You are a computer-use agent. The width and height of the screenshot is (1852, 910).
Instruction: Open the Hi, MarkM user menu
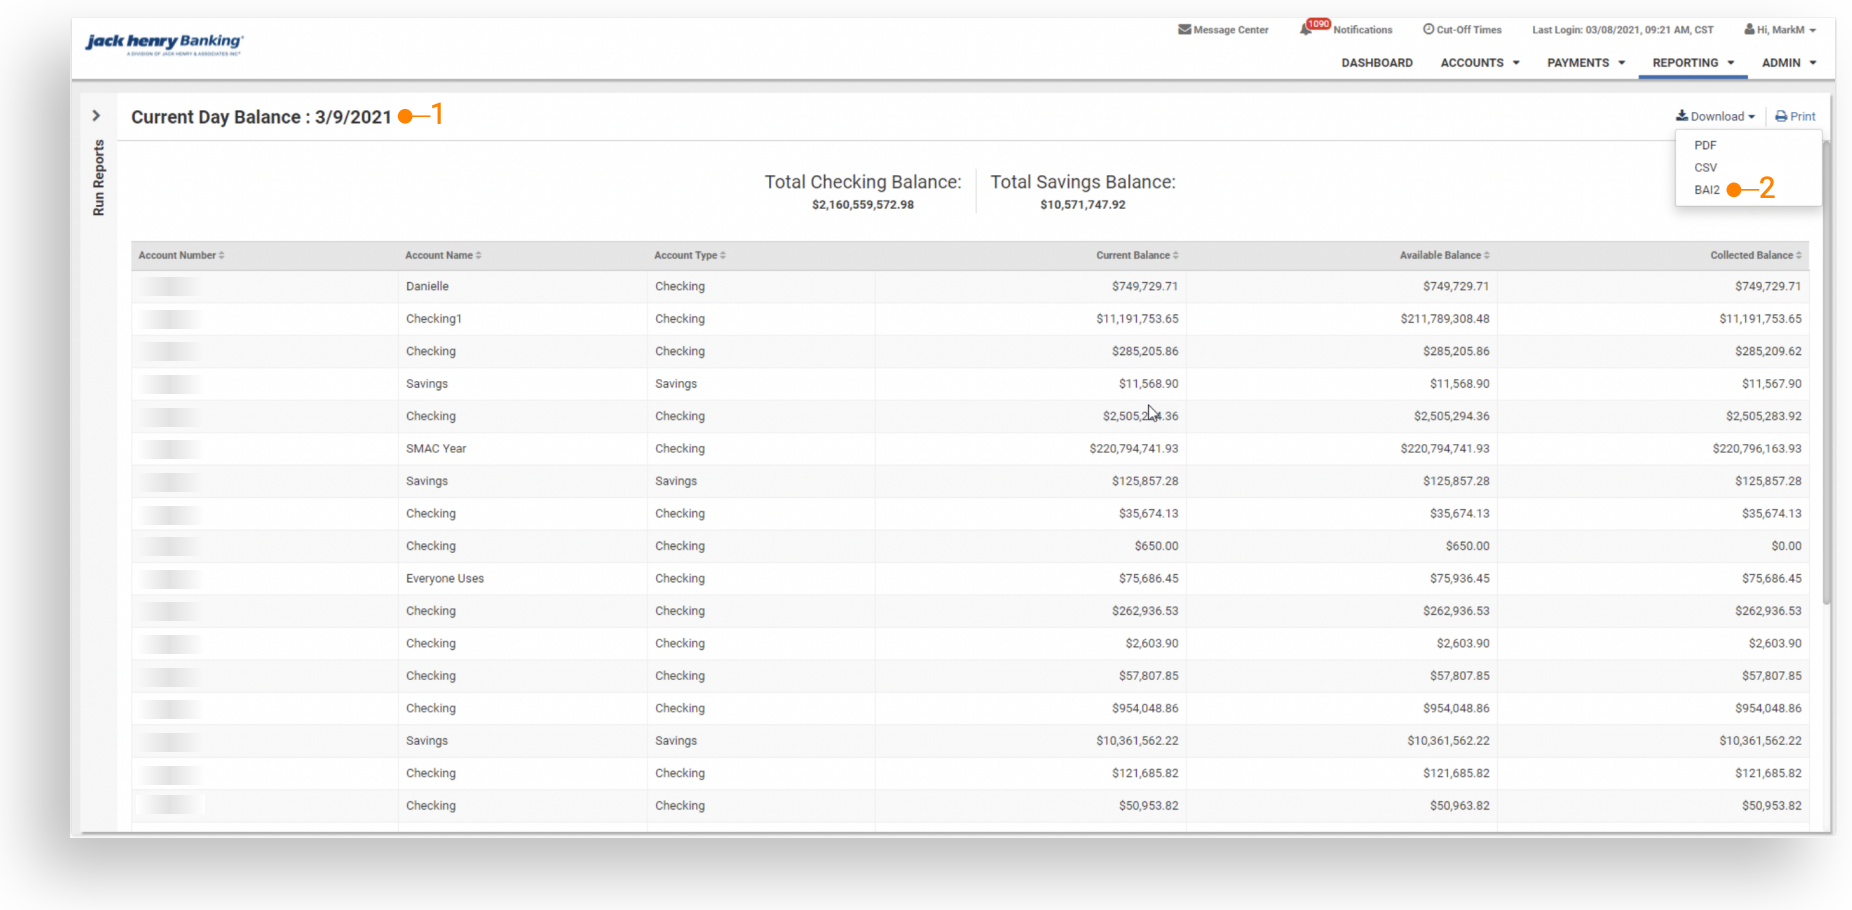point(1780,30)
